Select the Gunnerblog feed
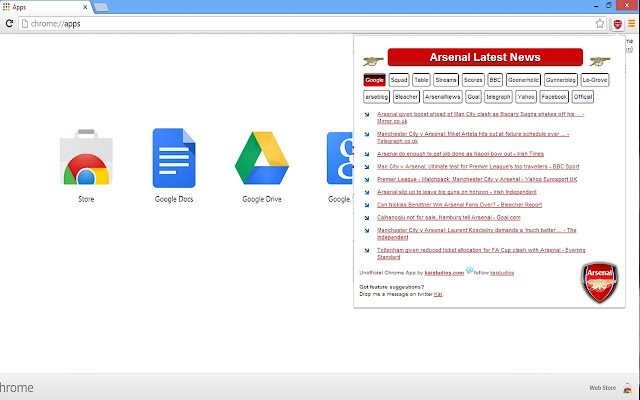Viewport: 640px width, 400px height. (x=560, y=80)
